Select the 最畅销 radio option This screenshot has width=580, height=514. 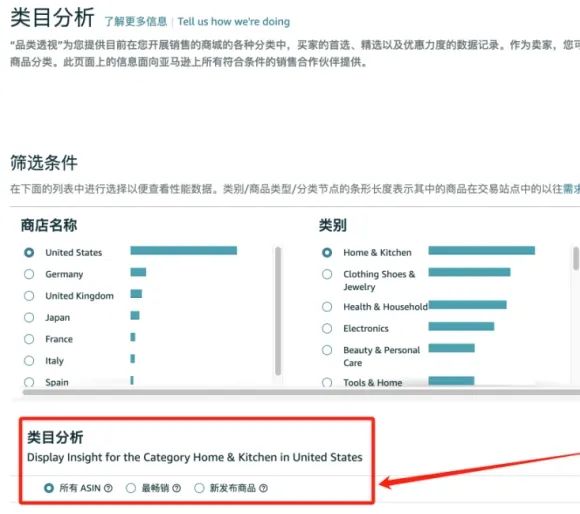point(131,488)
